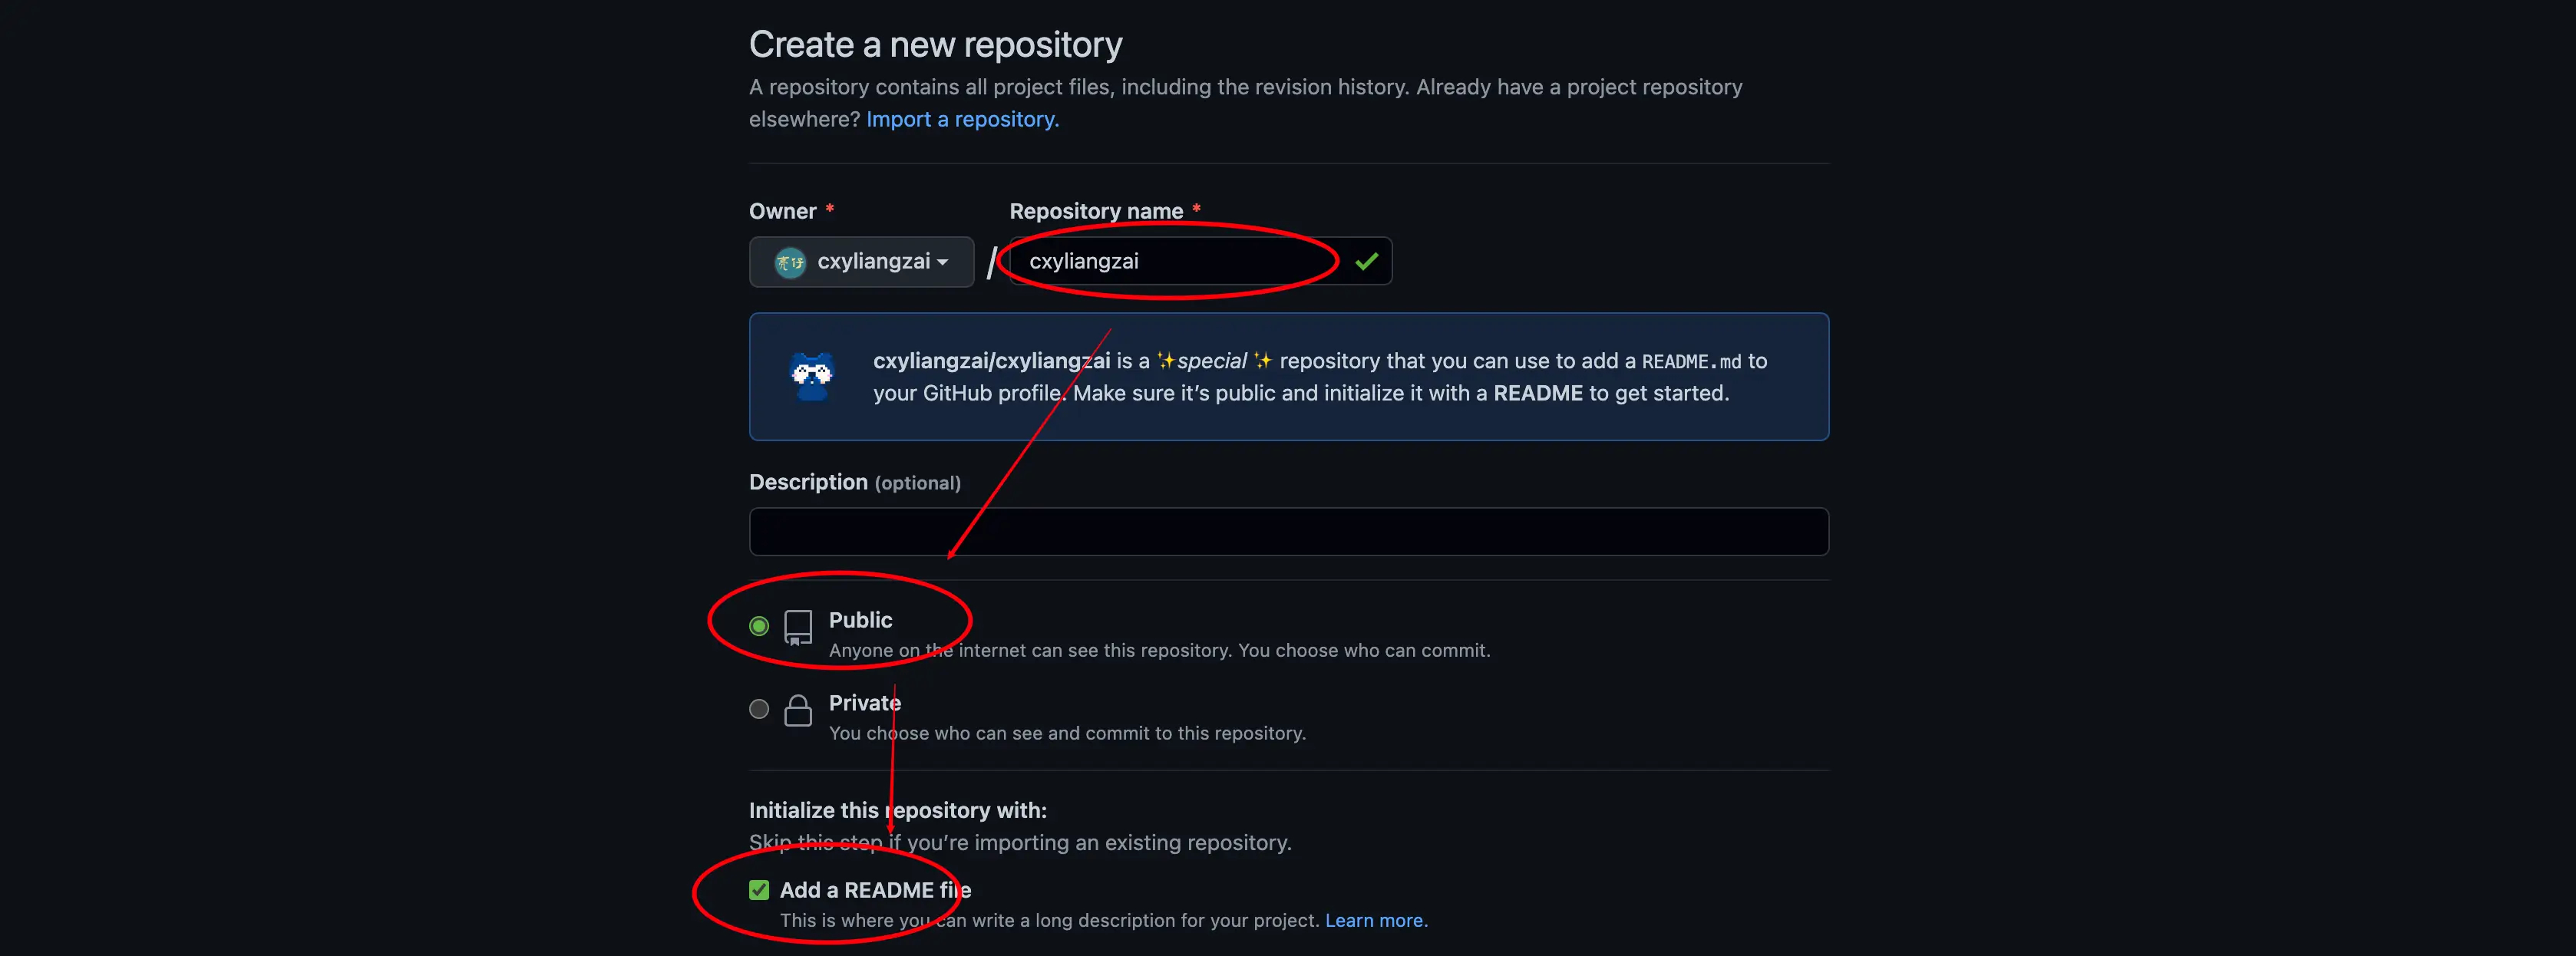This screenshot has height=956, width=2576.
Task: Toggle the Add a README file checkbox
Action: (x=759, y=890)
